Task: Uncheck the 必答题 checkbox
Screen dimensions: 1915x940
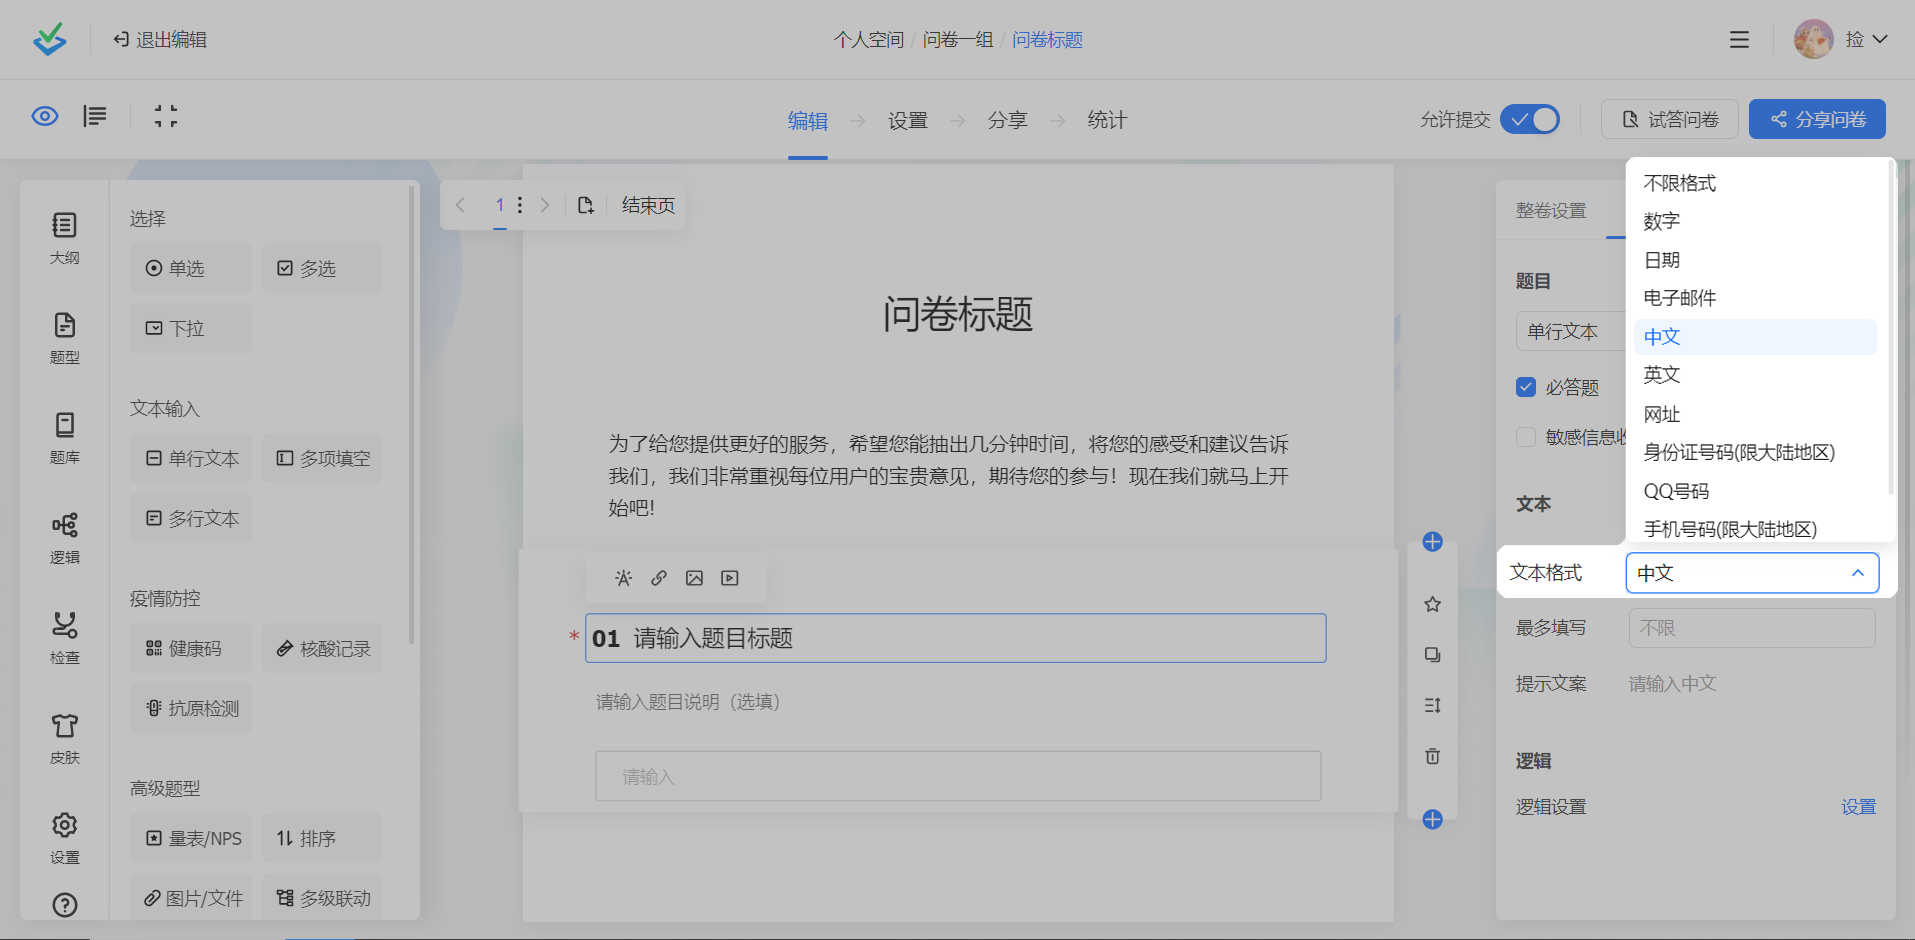Action: [x=1526, y=387]
